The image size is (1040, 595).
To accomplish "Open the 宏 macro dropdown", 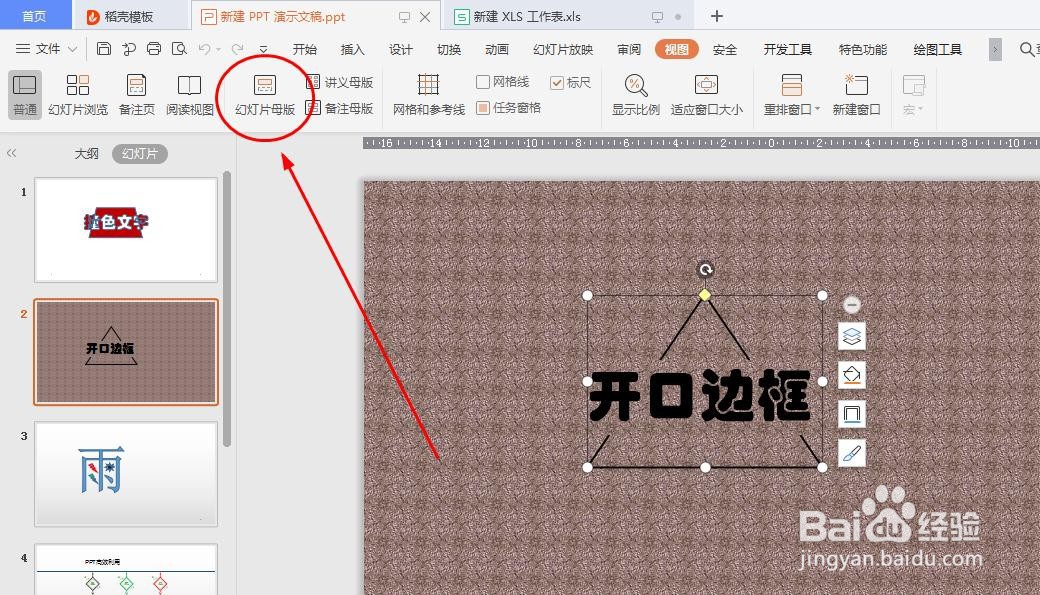I will 913,96.
